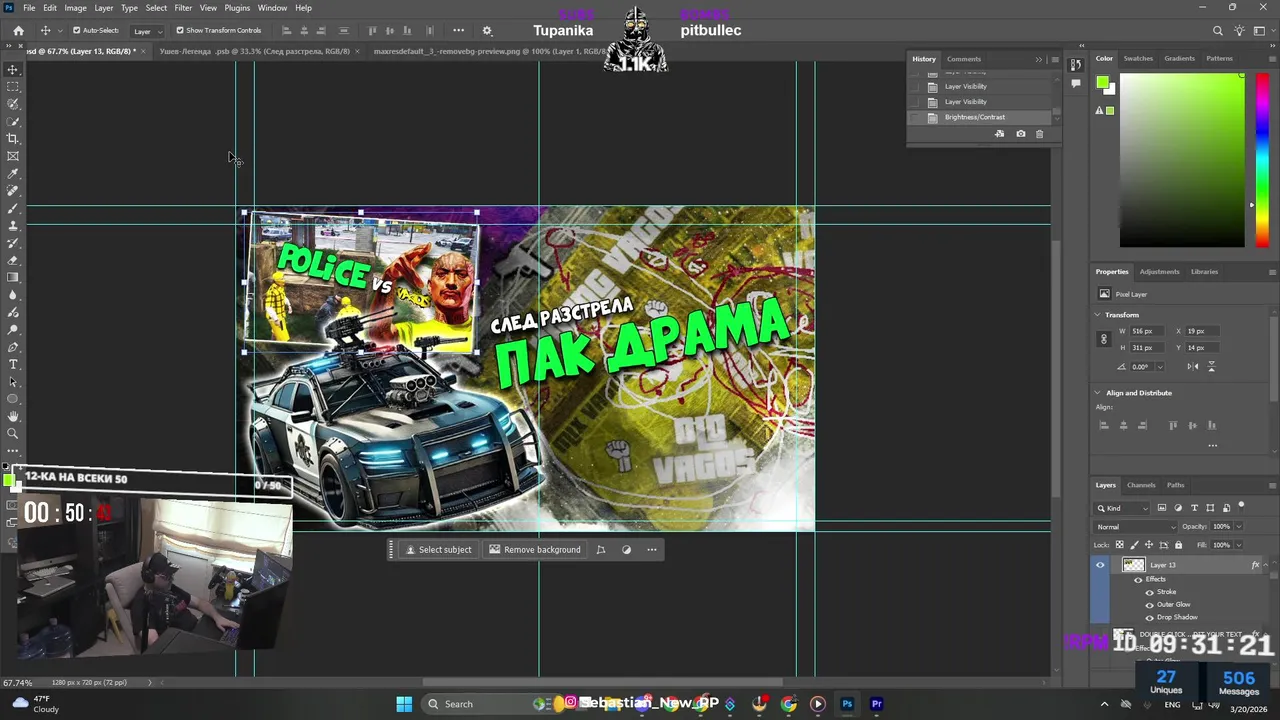This screenshot has height=720, width=1280.
Task: Open the layer Kind filter dropdown
Action: pyautogui.click(x=1123, y=508)
